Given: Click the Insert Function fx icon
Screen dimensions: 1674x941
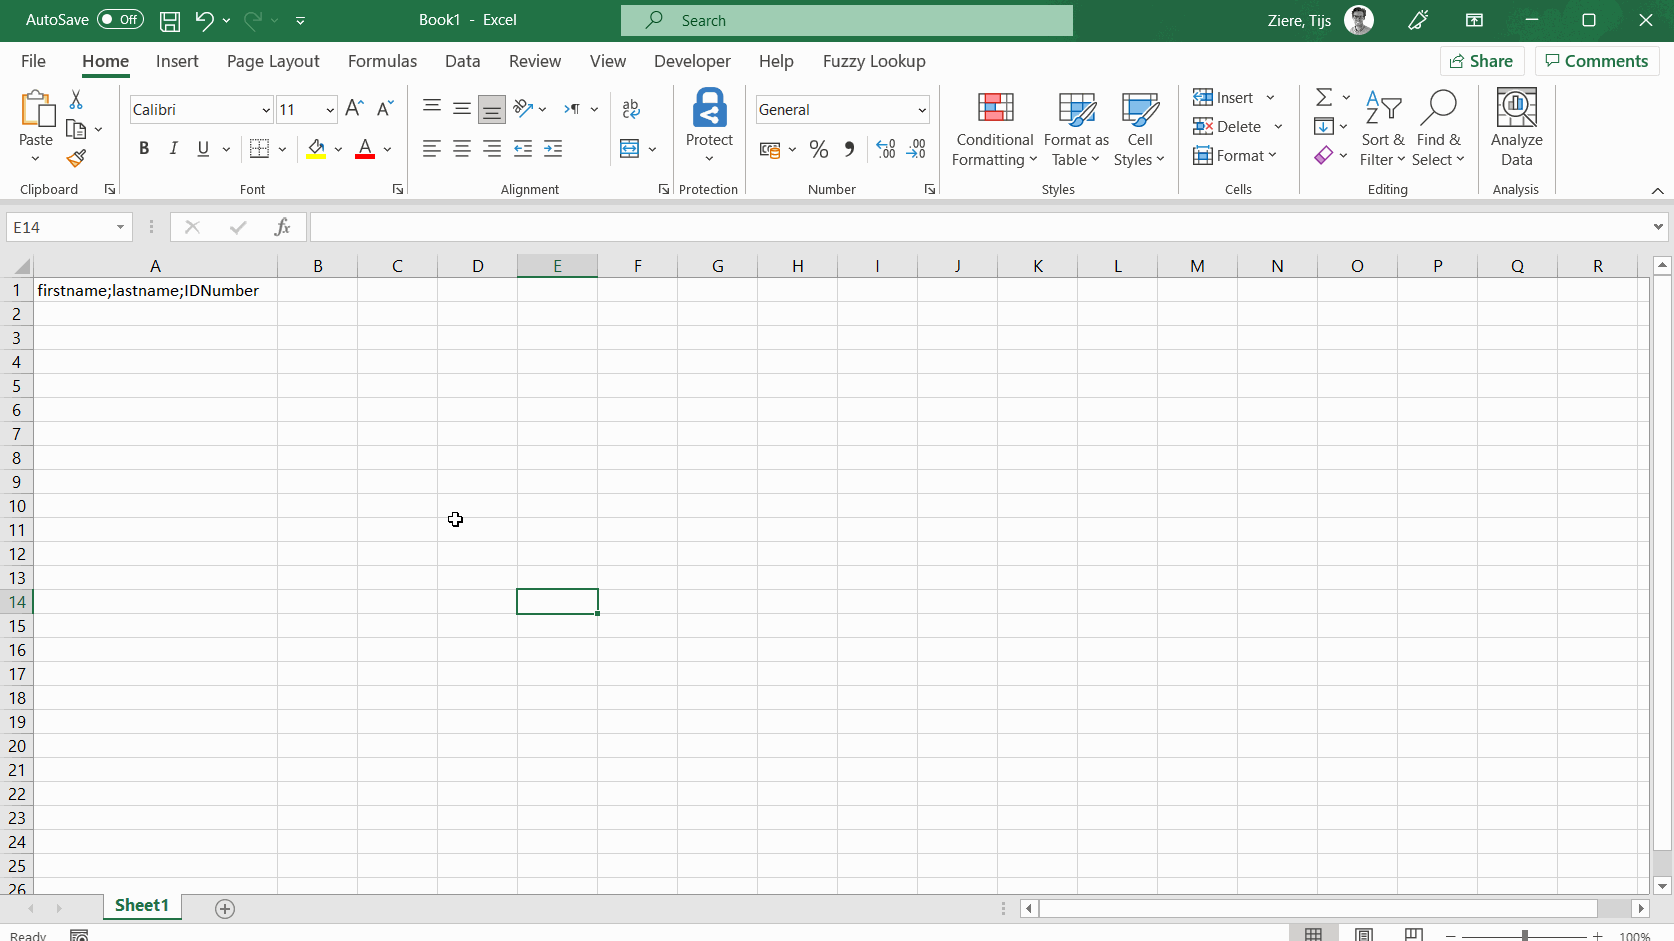Looking at the screenshot, I should (283, 227).
